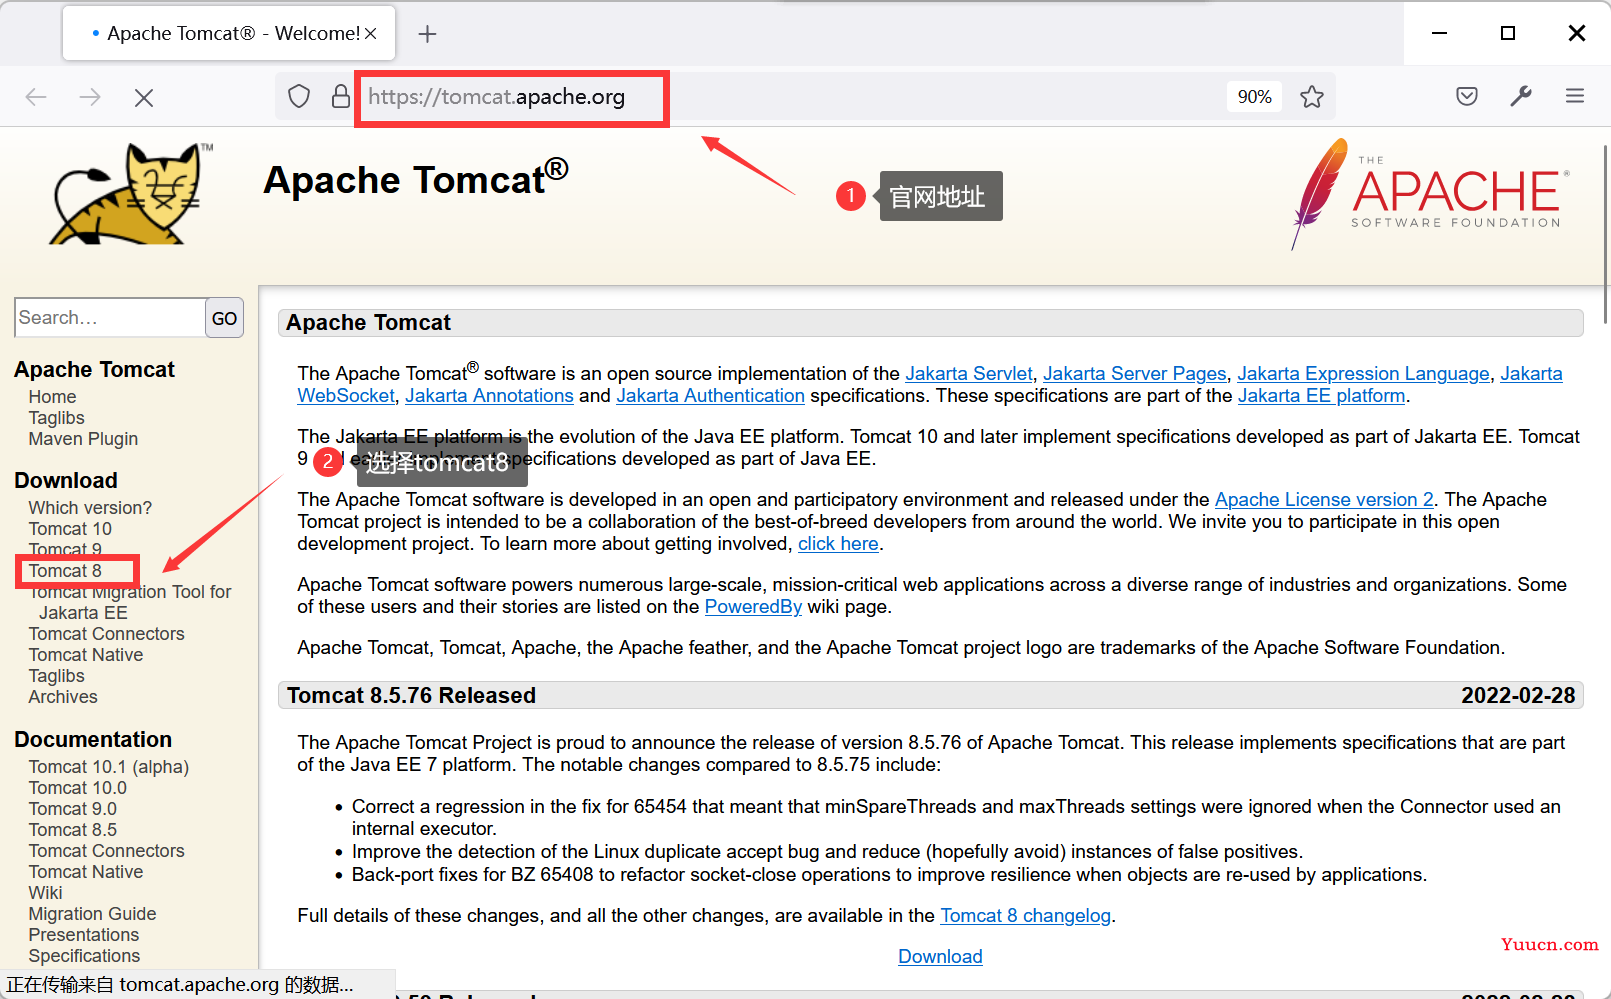
Task: Select the 2022-02-28 release date
Action: (x=1518, y=696)
